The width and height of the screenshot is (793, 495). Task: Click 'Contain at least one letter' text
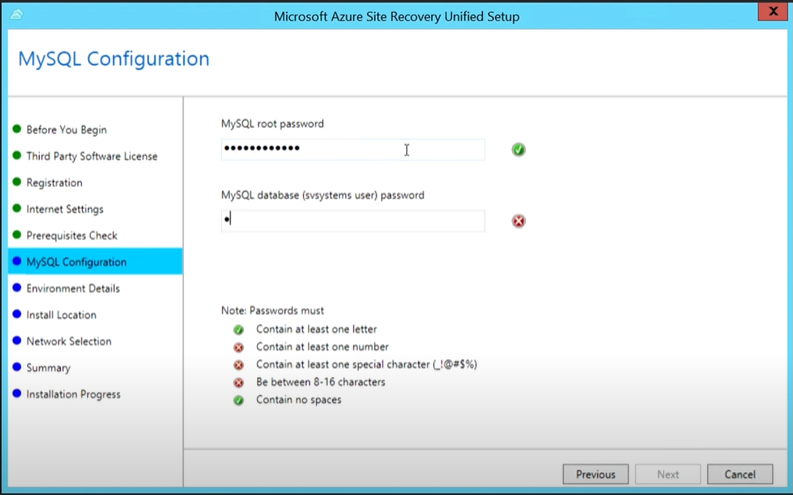[x=316, y=329]
